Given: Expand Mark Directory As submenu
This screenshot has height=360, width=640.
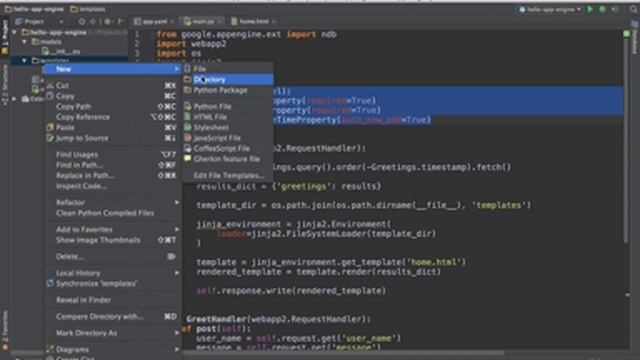Looking at the screenshot, I should coord(113,333).
